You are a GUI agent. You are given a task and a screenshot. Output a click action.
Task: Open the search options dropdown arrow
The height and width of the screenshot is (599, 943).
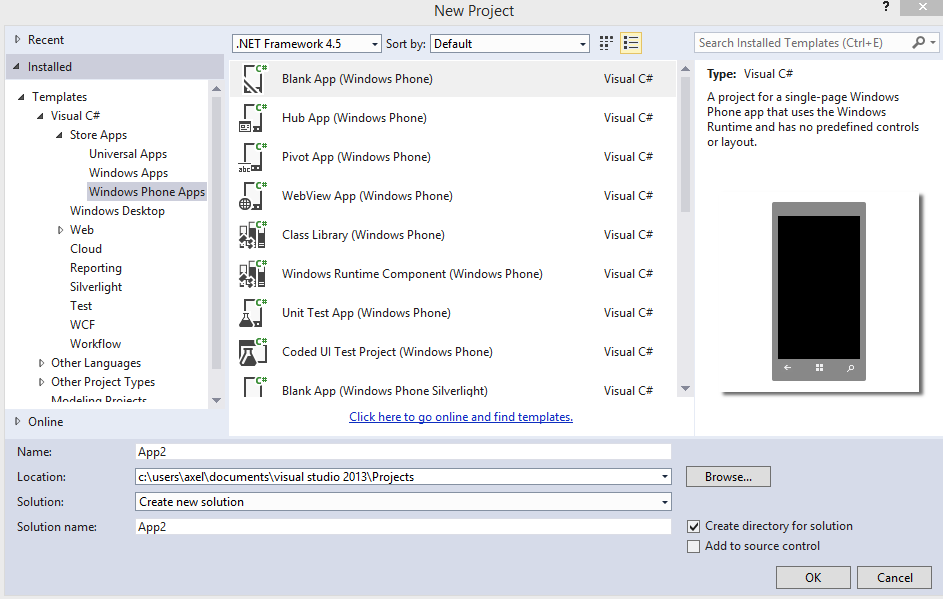(x=933, y=43)
